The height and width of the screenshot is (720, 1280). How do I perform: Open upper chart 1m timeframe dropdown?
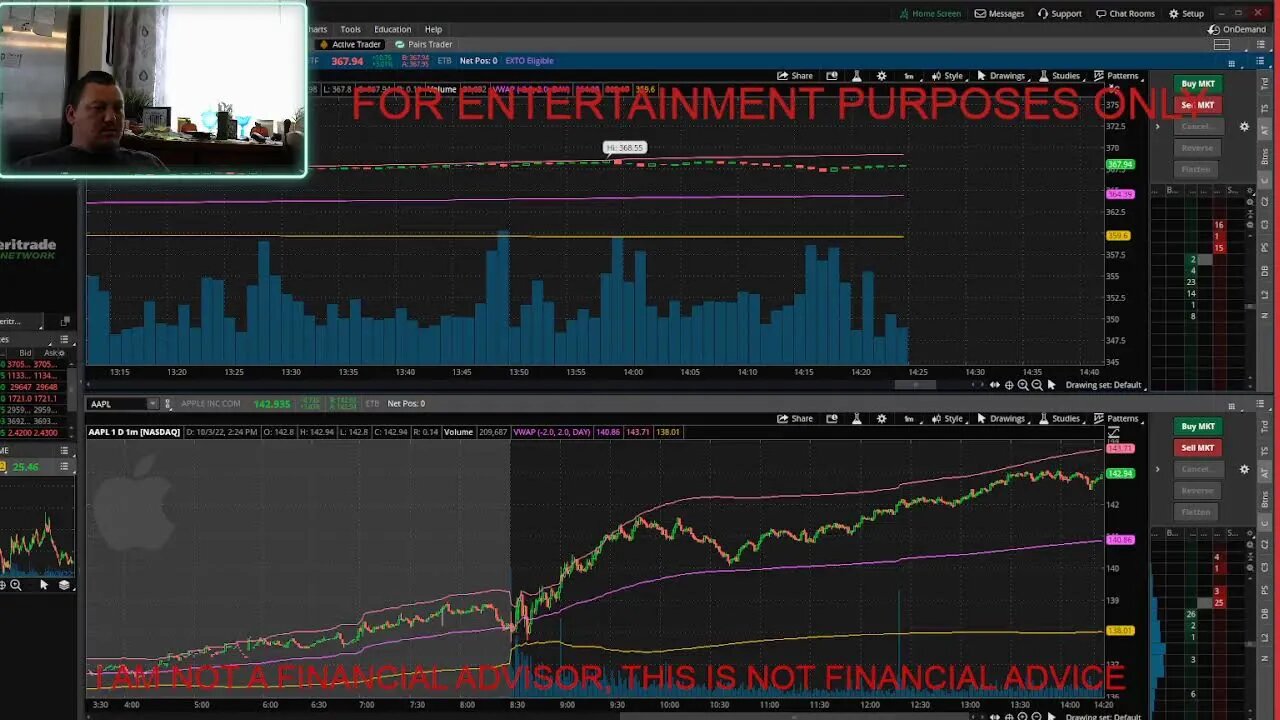909,76
